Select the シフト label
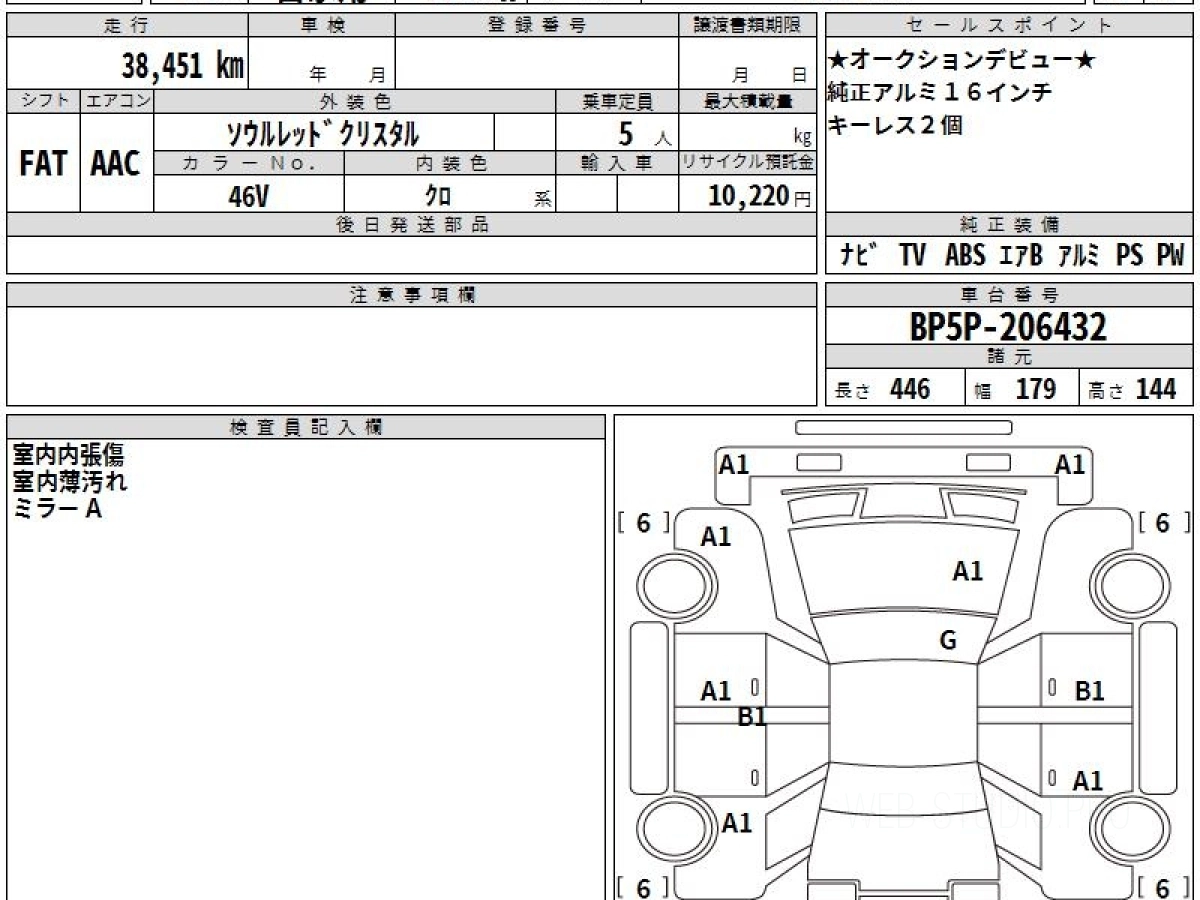Image resolution: width=1200 pixels, height=900 pixels. click(x=43, y=101)
